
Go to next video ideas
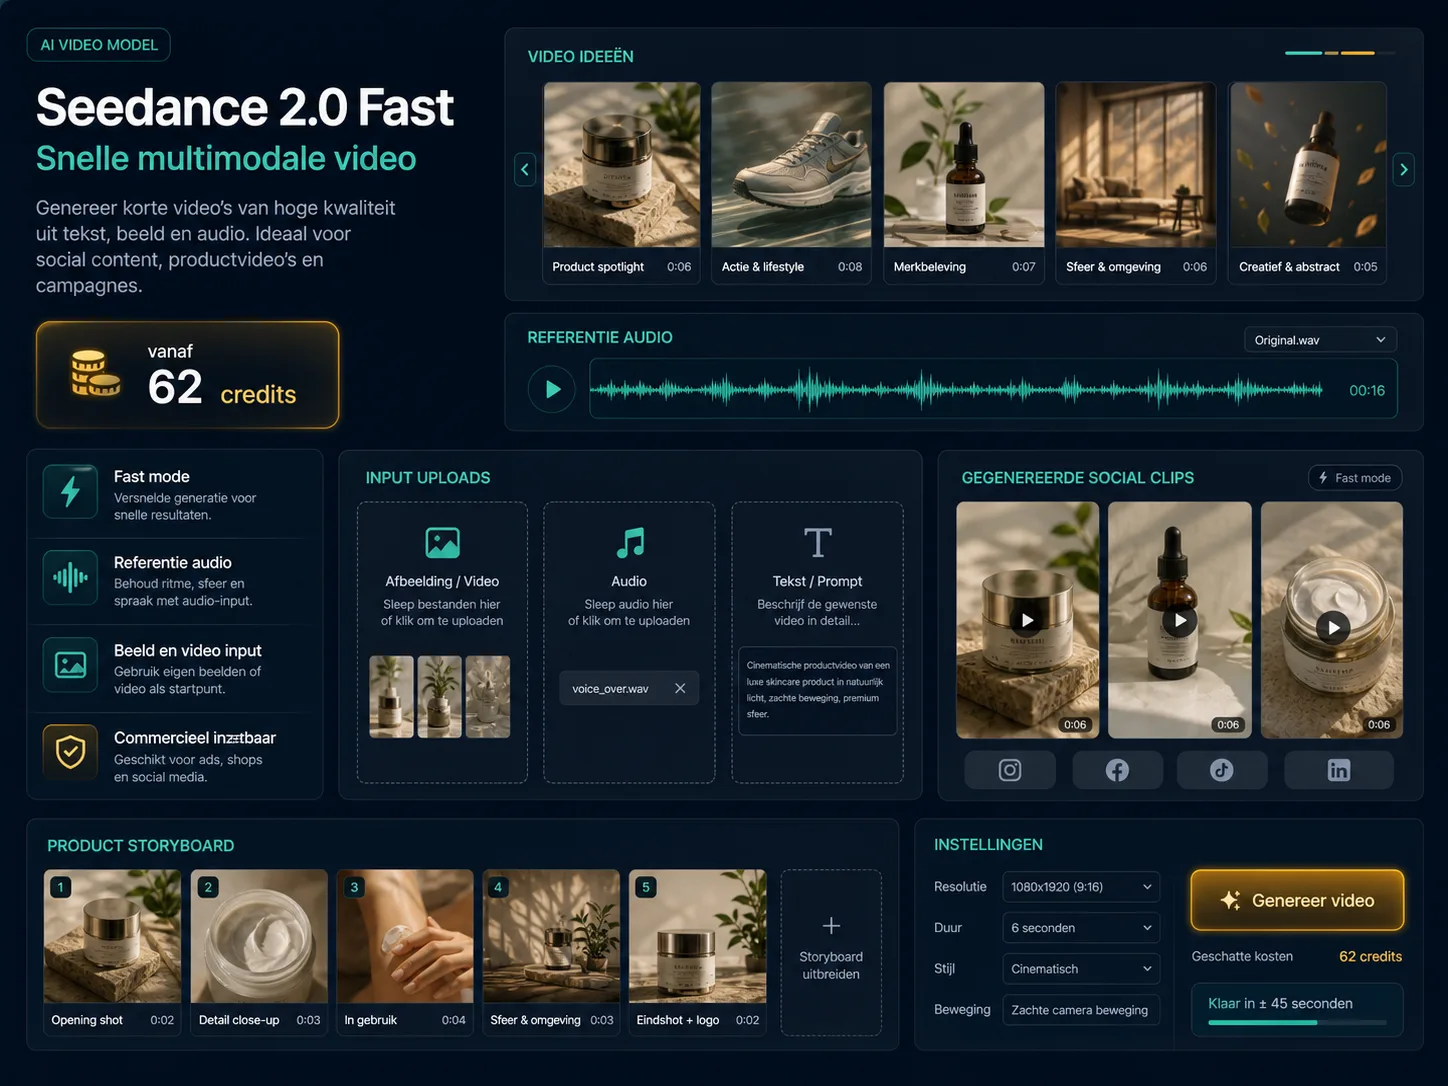click(1404, 169)
